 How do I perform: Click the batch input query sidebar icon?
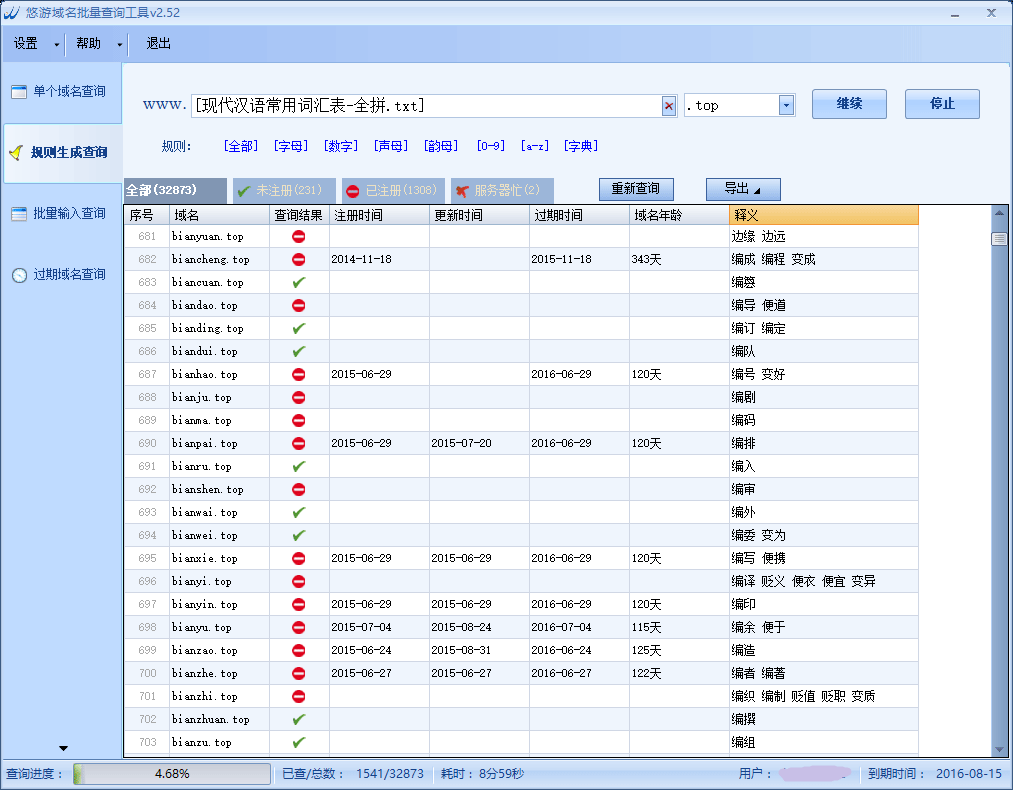click(18, 214)
